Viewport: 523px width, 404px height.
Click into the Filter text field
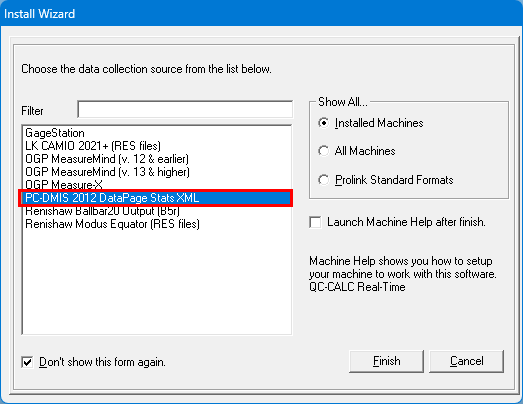click(x=185, y=109)
